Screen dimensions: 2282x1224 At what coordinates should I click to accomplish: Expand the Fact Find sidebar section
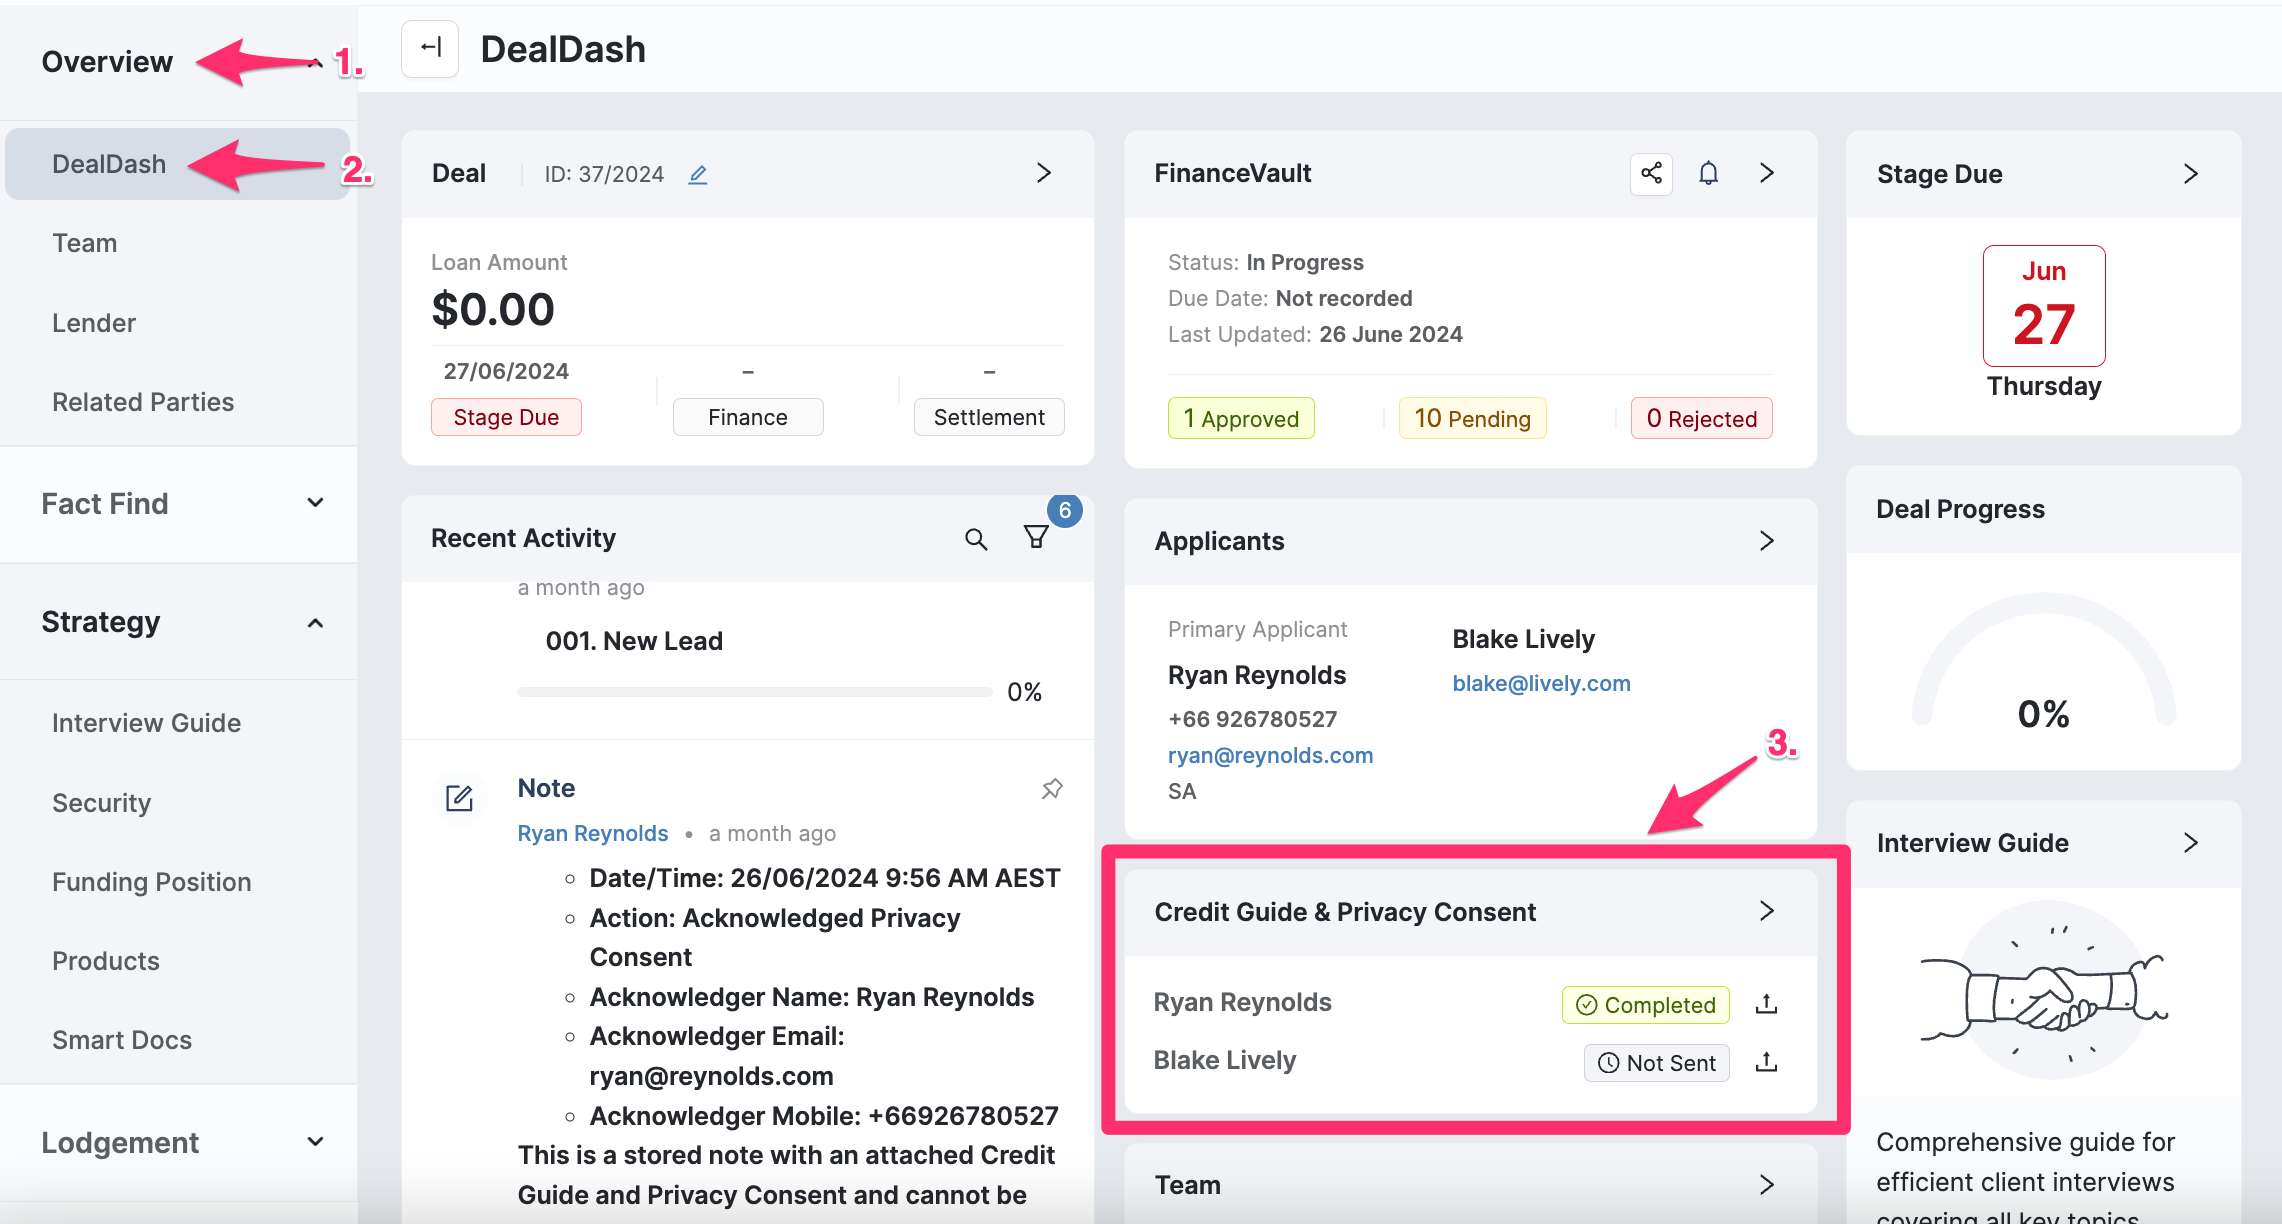[315, 503]
